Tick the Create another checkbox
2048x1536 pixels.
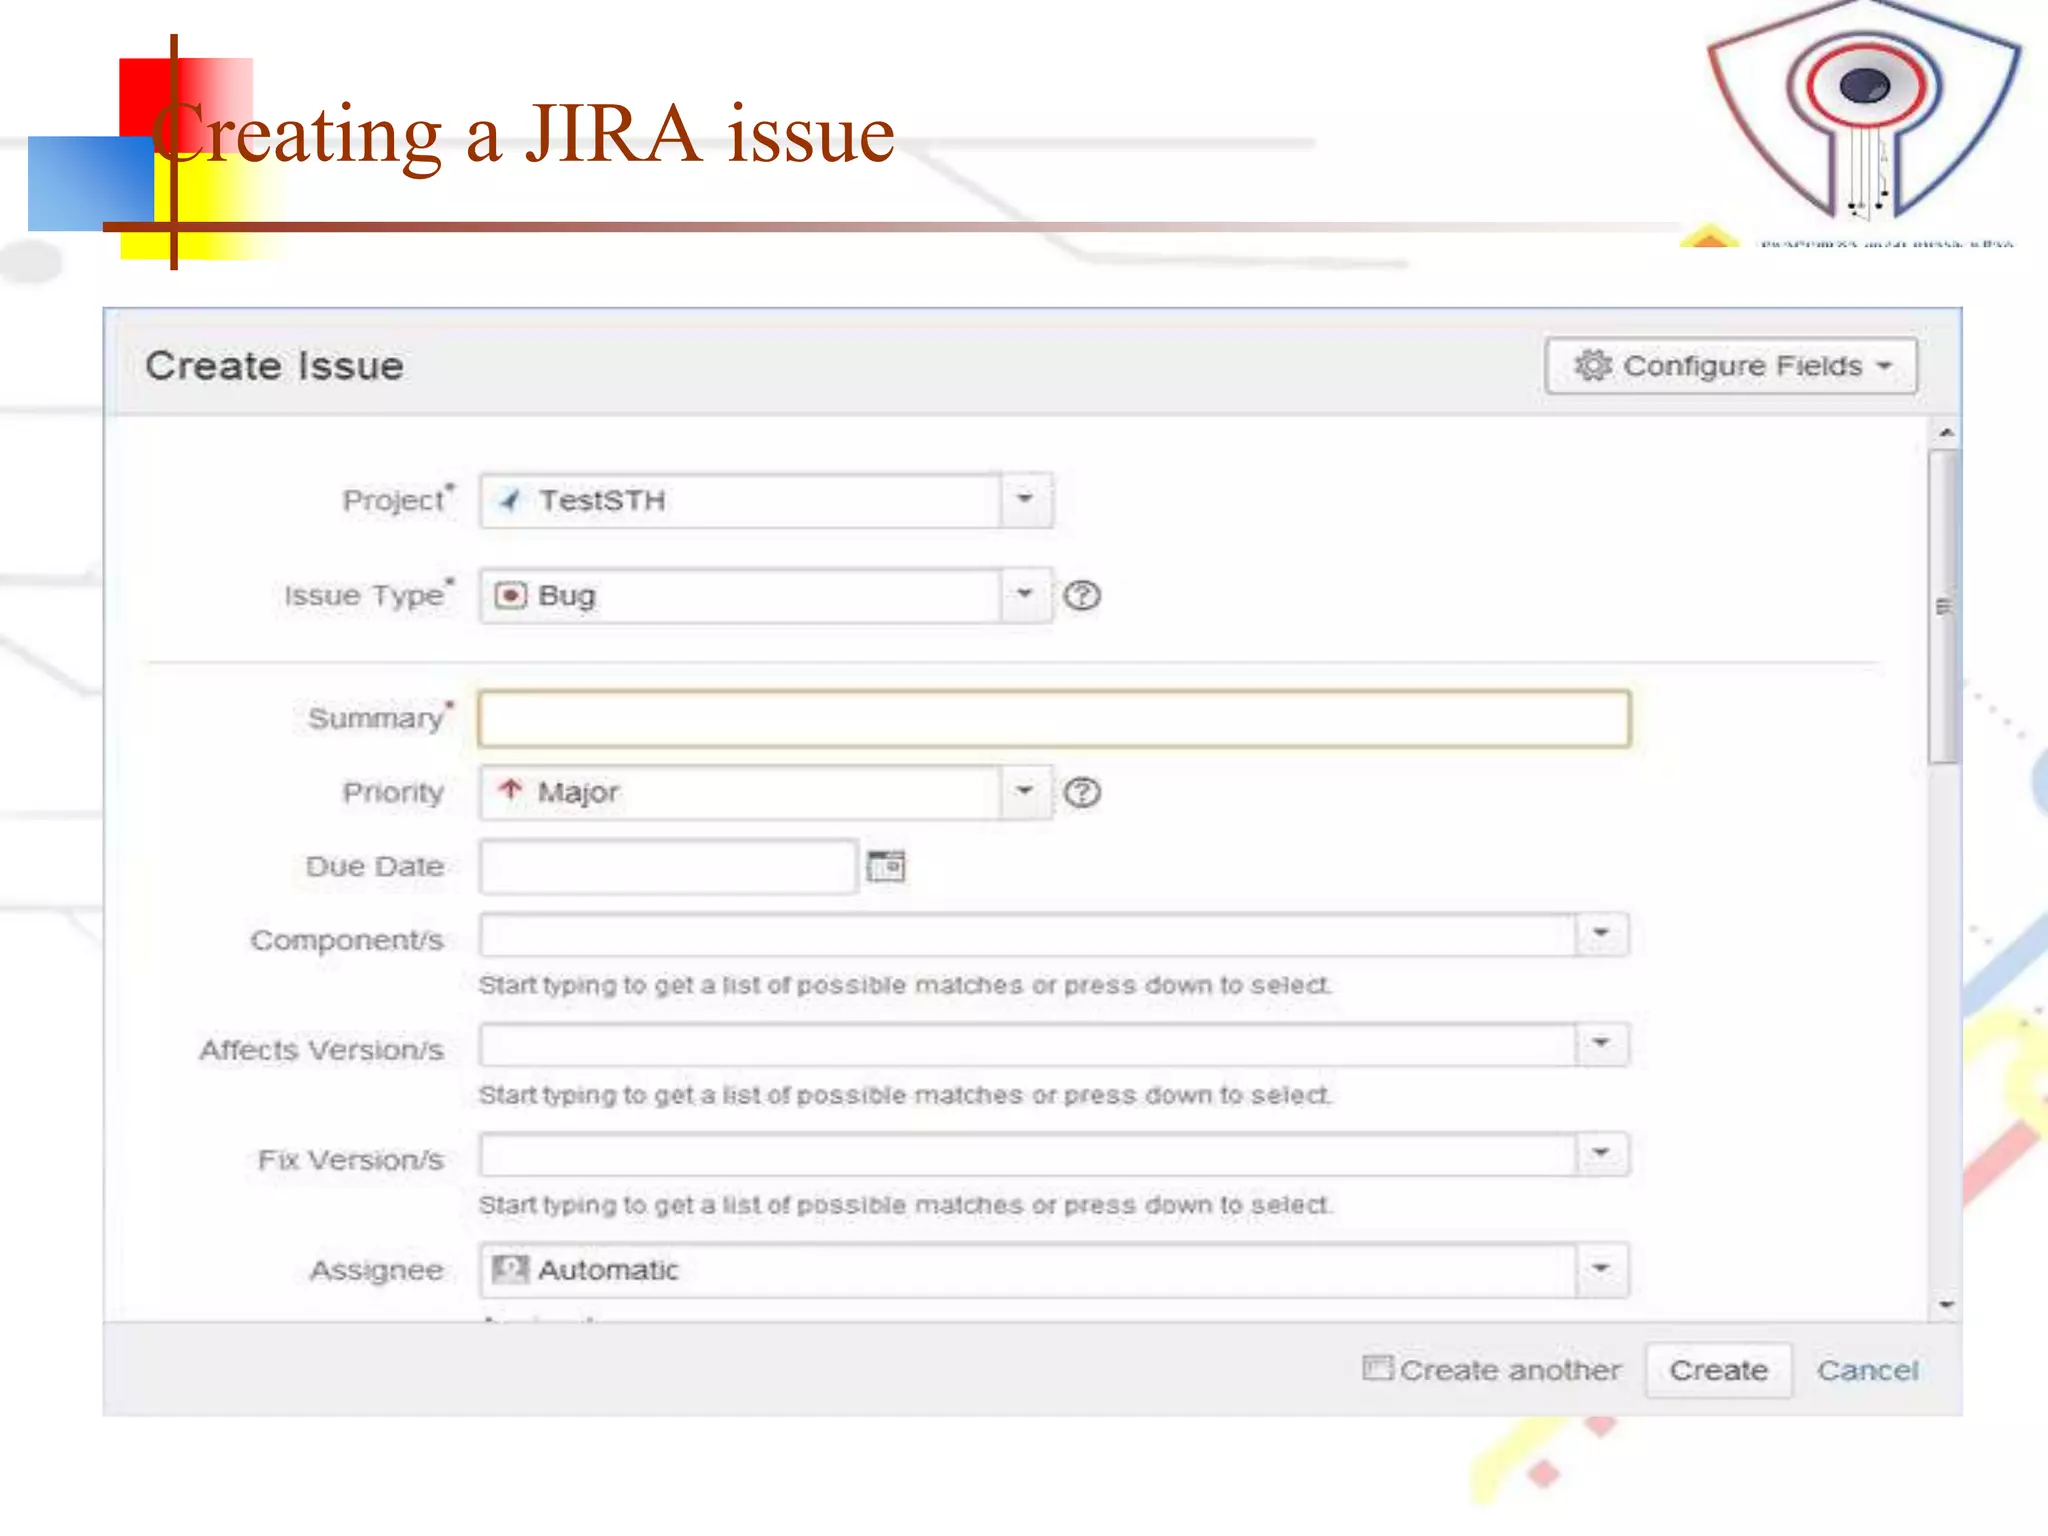pyautogui.click(x=1376, y=1368)
